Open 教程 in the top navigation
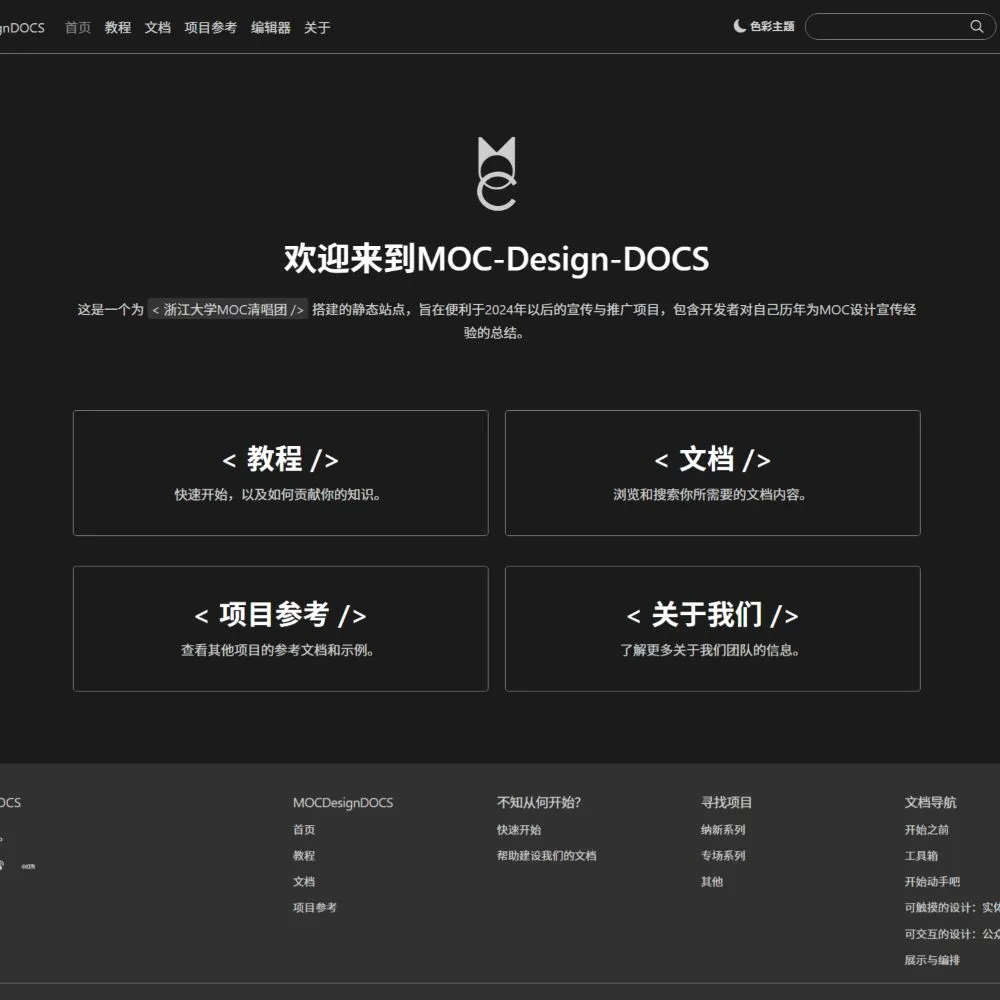The width and height of the screenshot is (1000, 1000). click(117, 28)
